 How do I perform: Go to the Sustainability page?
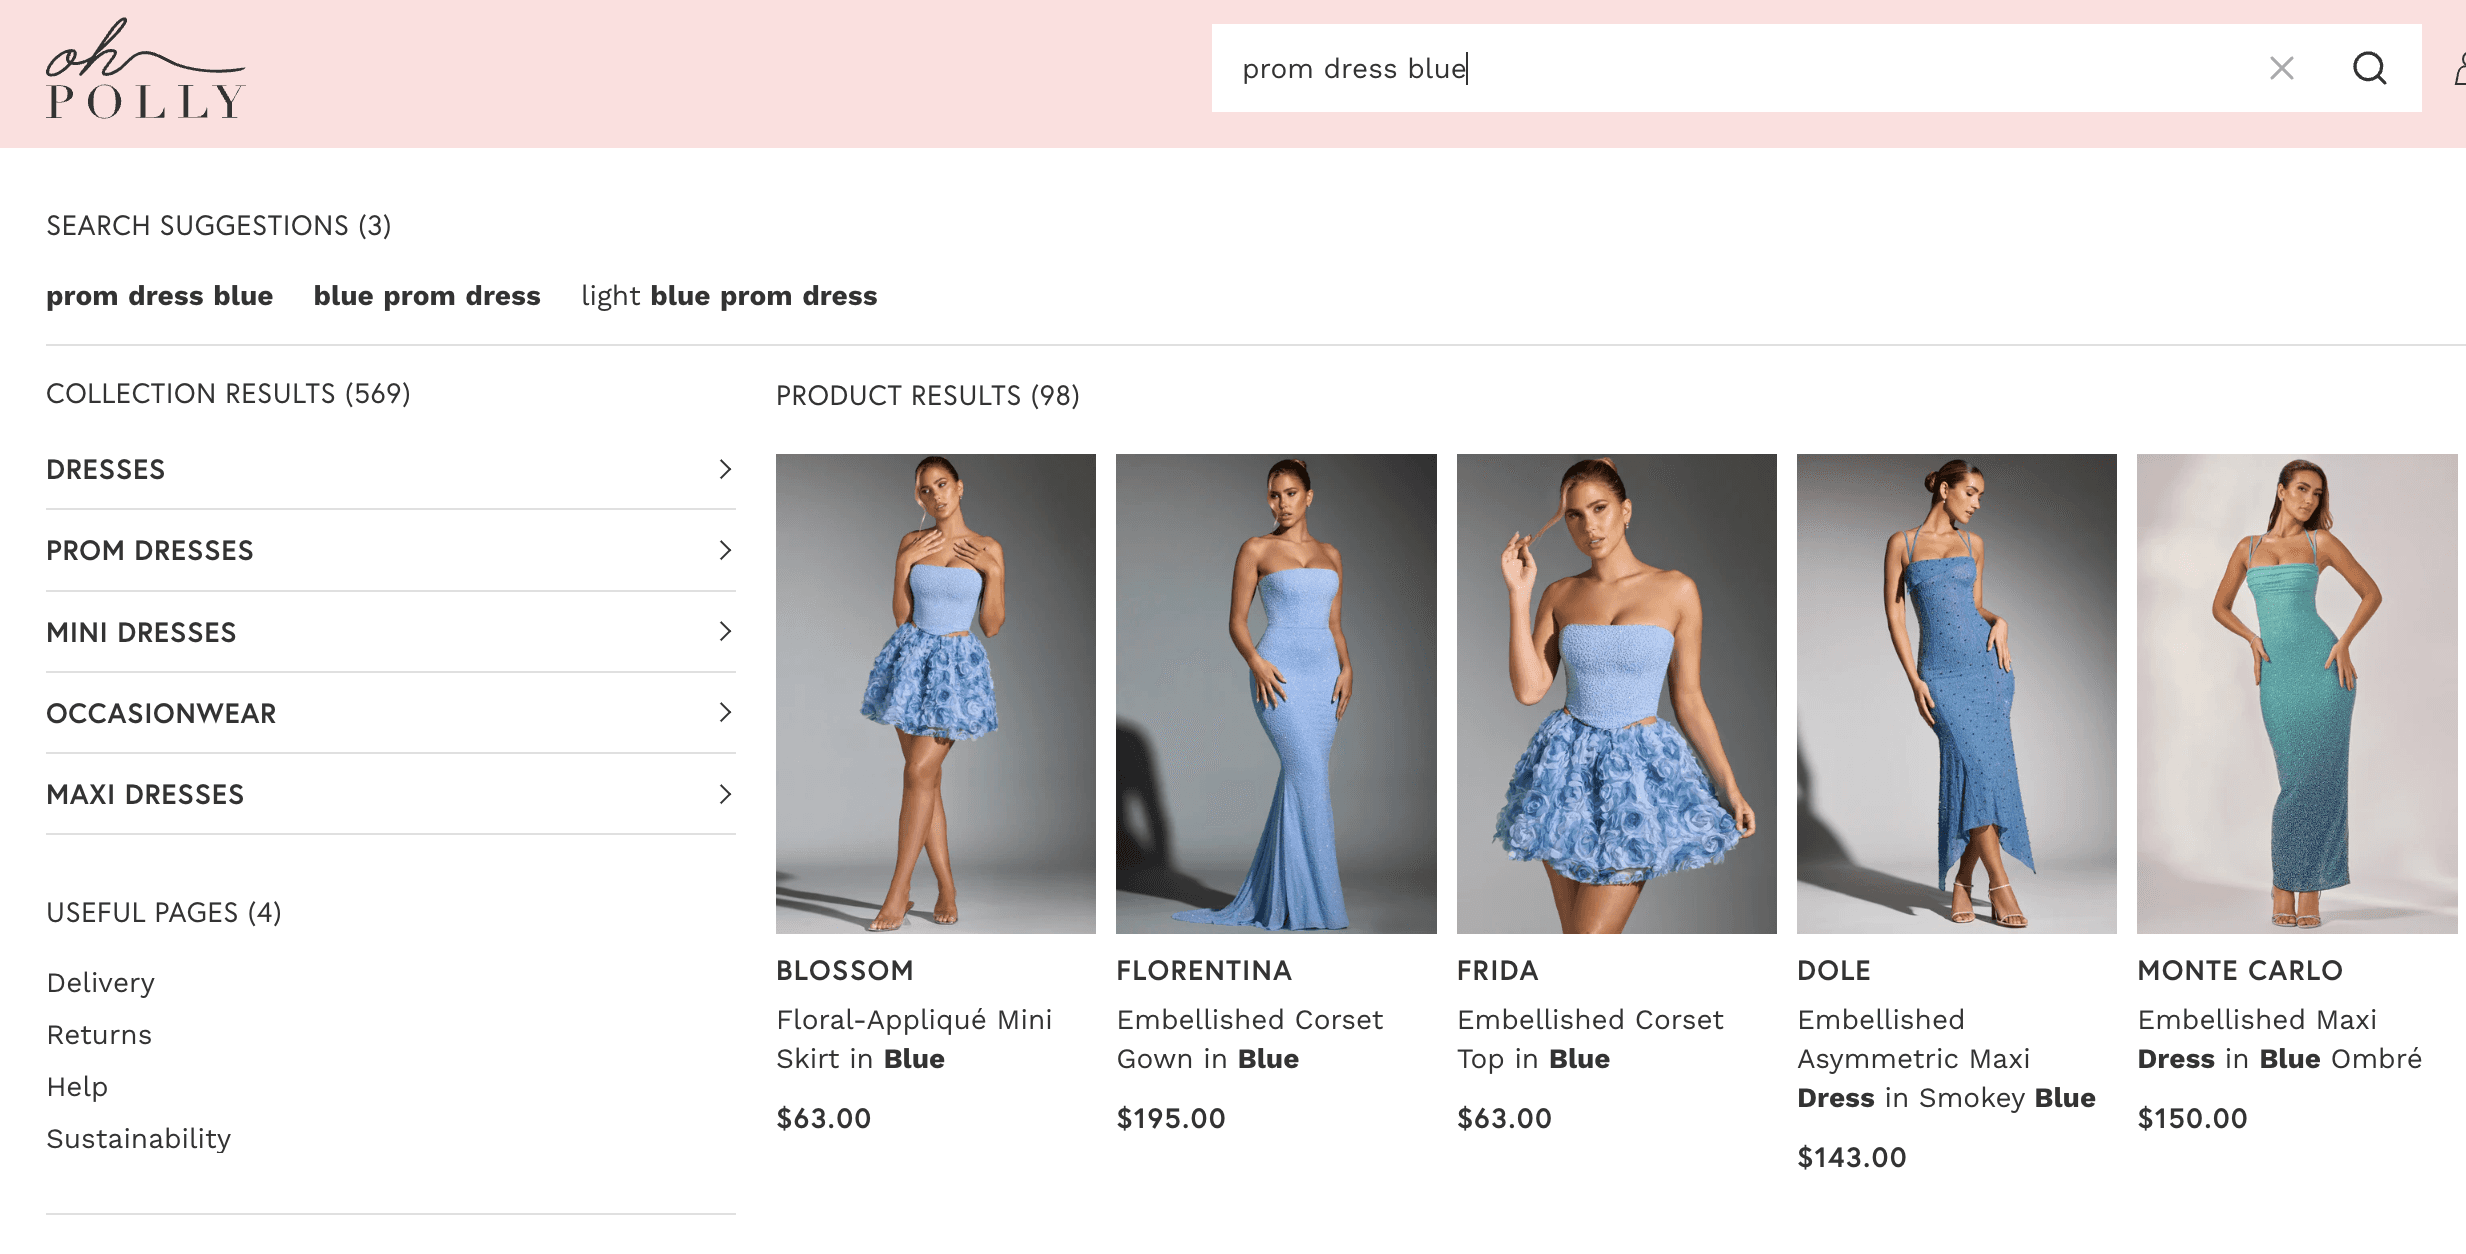pyautogui.click(x=139, y=1139)
